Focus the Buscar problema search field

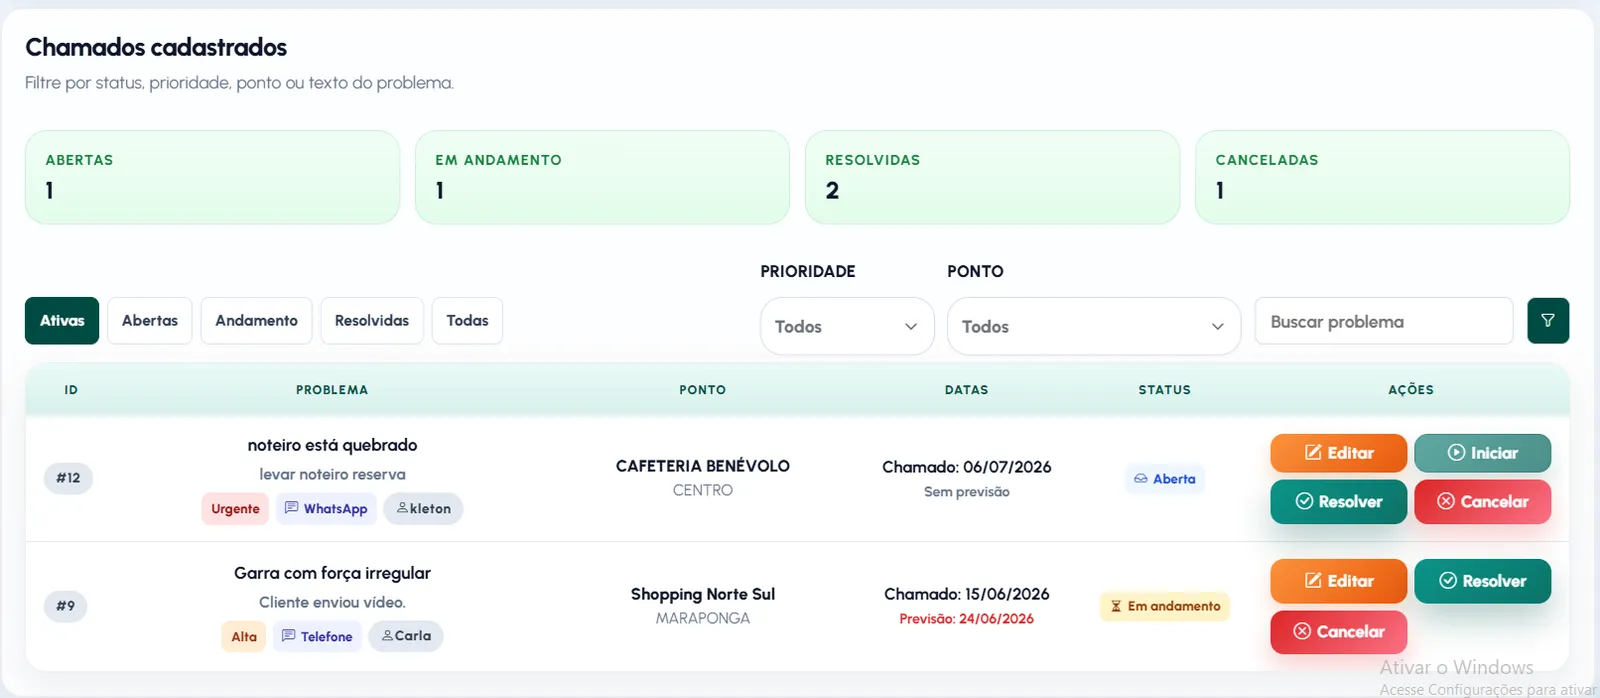coord(1384,321)
